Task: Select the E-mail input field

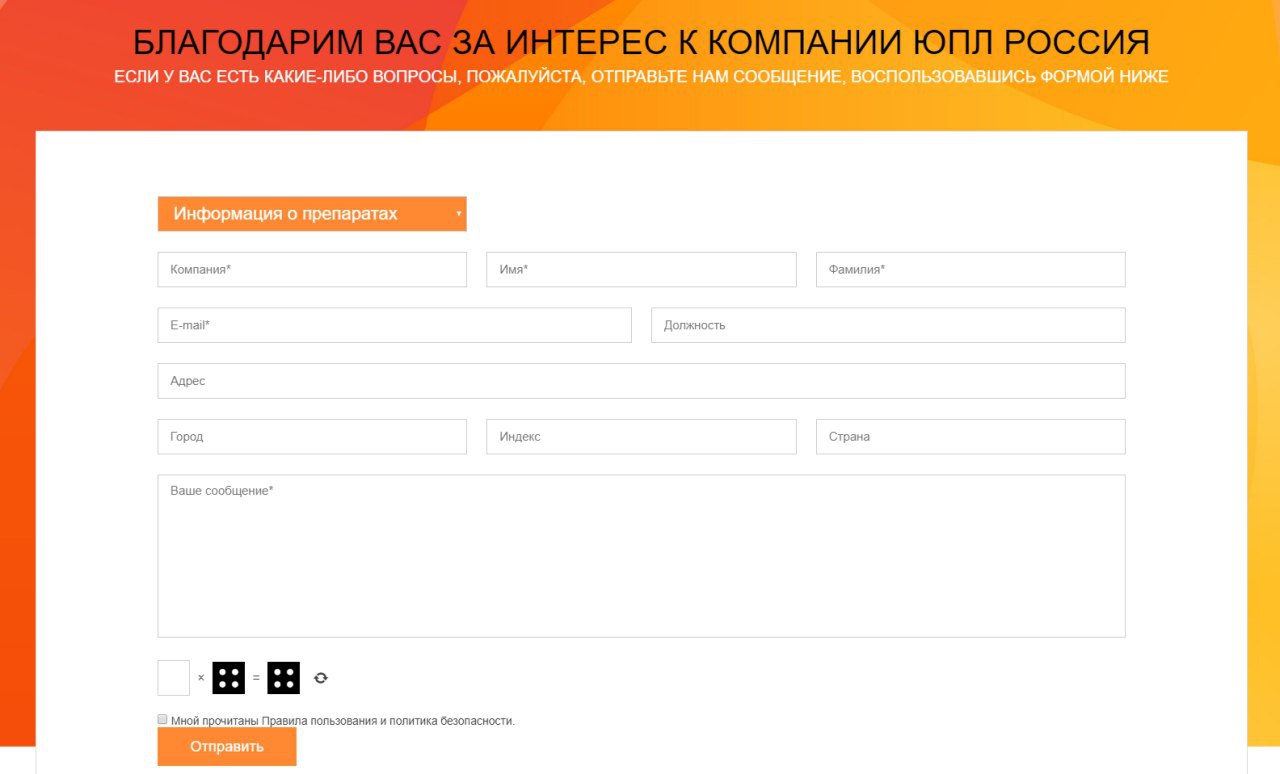Action: pyautogui.click(x=394, y=325)
